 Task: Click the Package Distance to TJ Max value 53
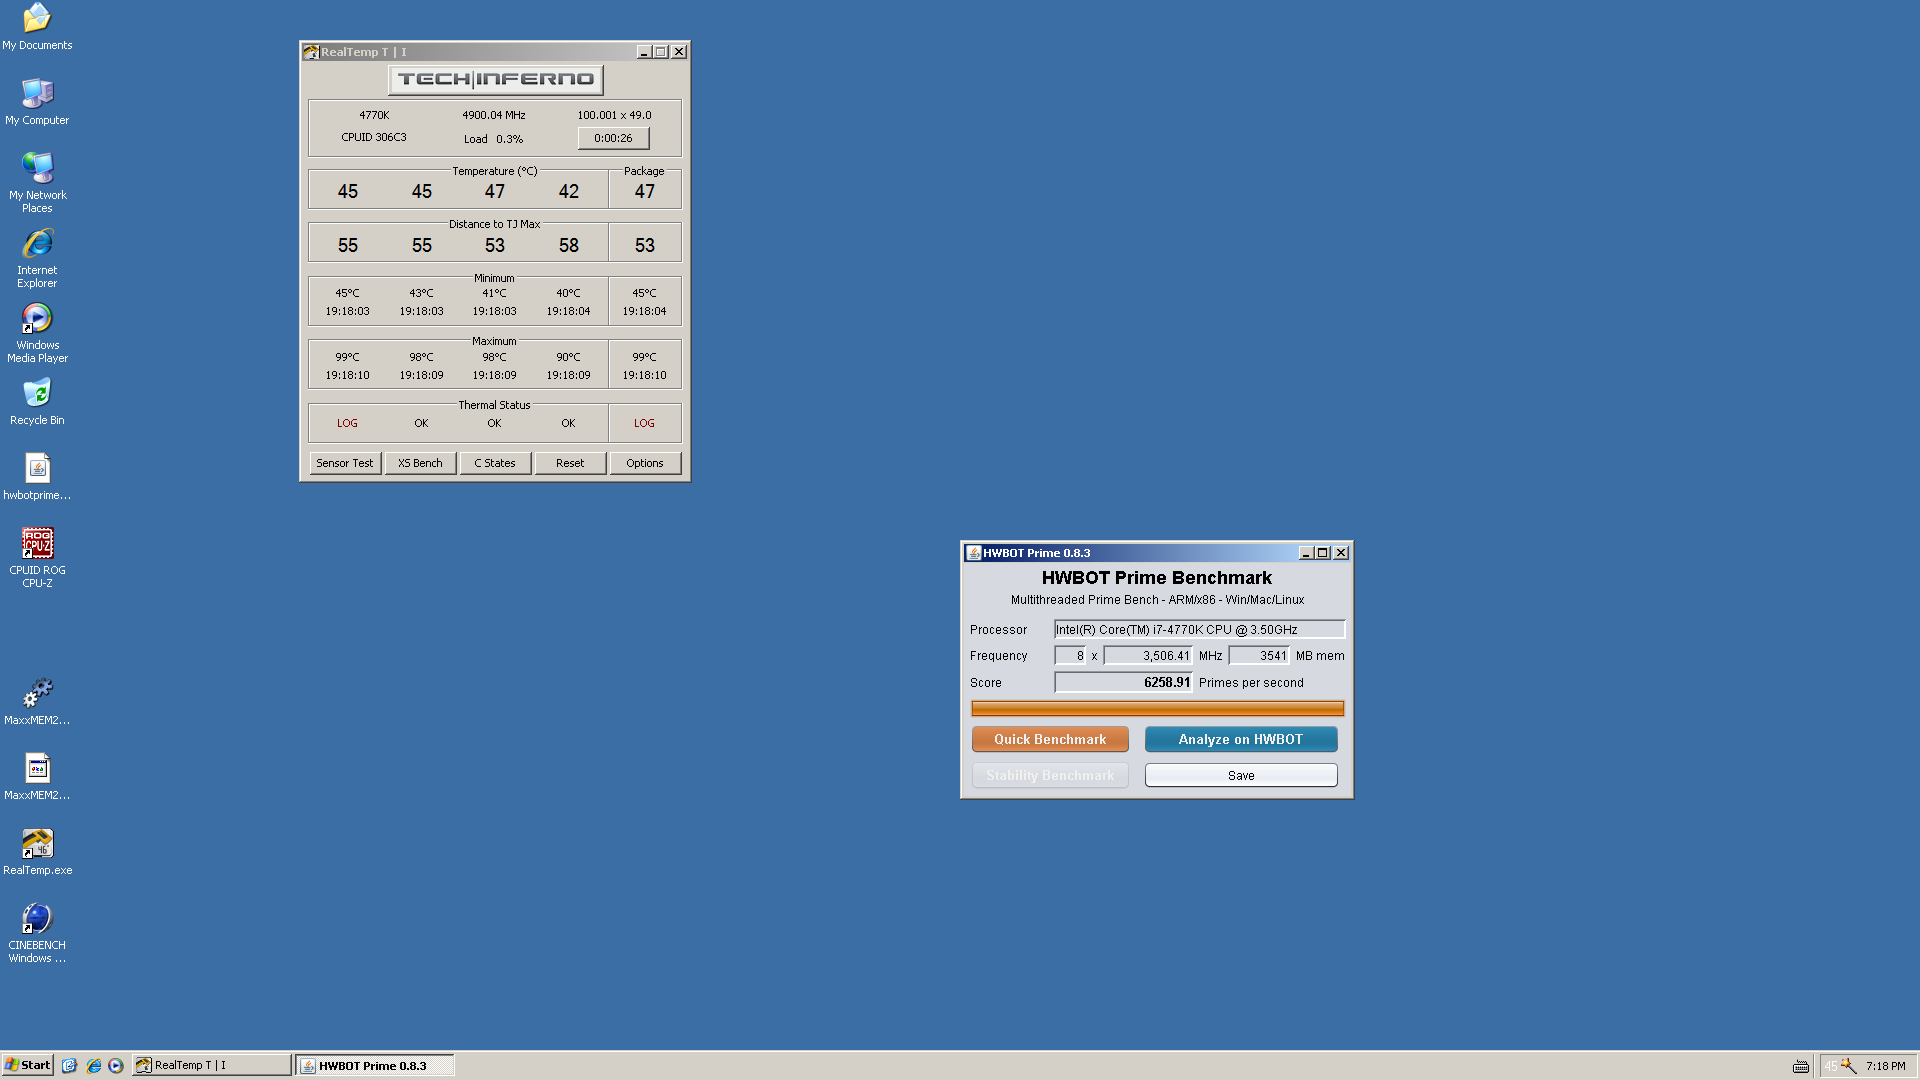645,245
